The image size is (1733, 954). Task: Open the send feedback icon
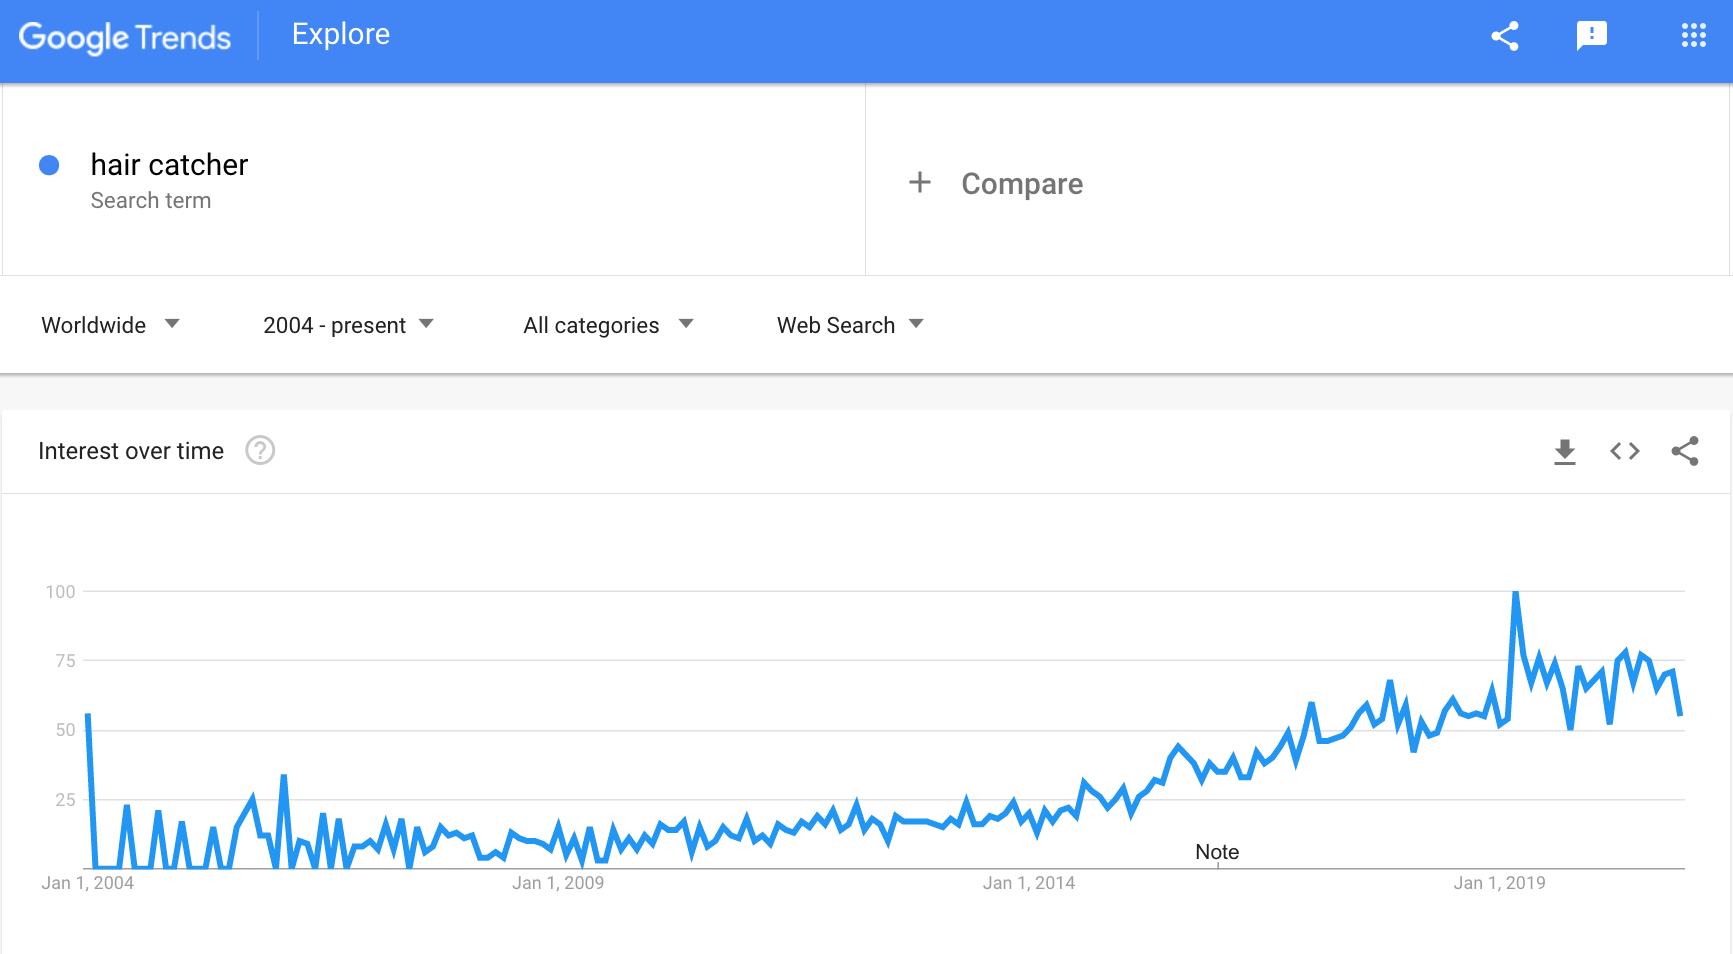pos(1591,36)
